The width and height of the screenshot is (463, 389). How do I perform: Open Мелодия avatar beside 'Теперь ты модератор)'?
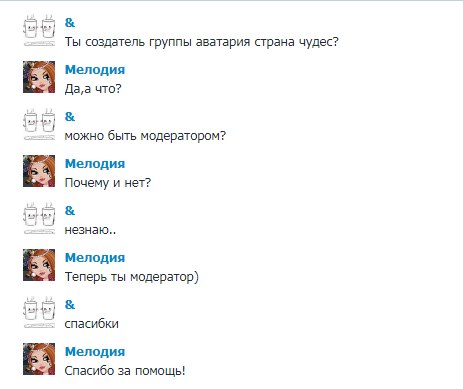pos(39,265)
